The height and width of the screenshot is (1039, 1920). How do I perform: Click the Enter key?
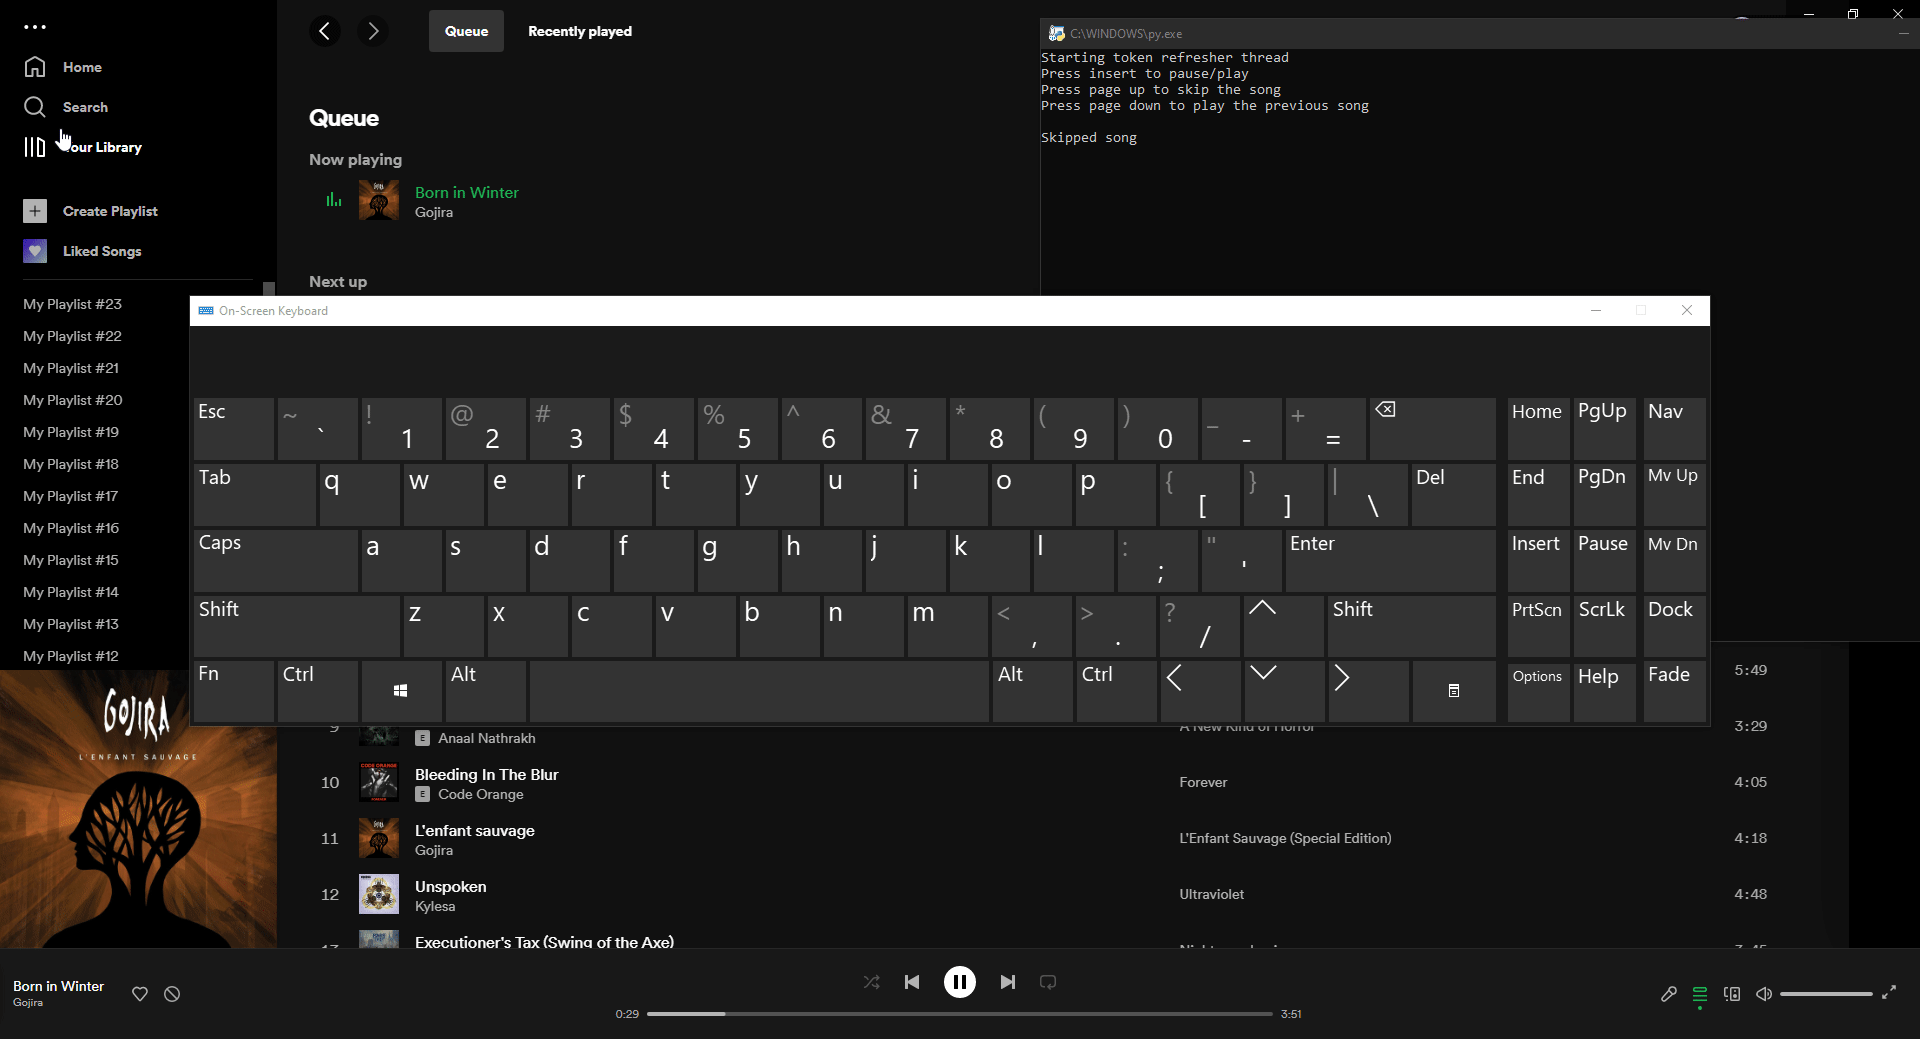(x=1390, y=559)
